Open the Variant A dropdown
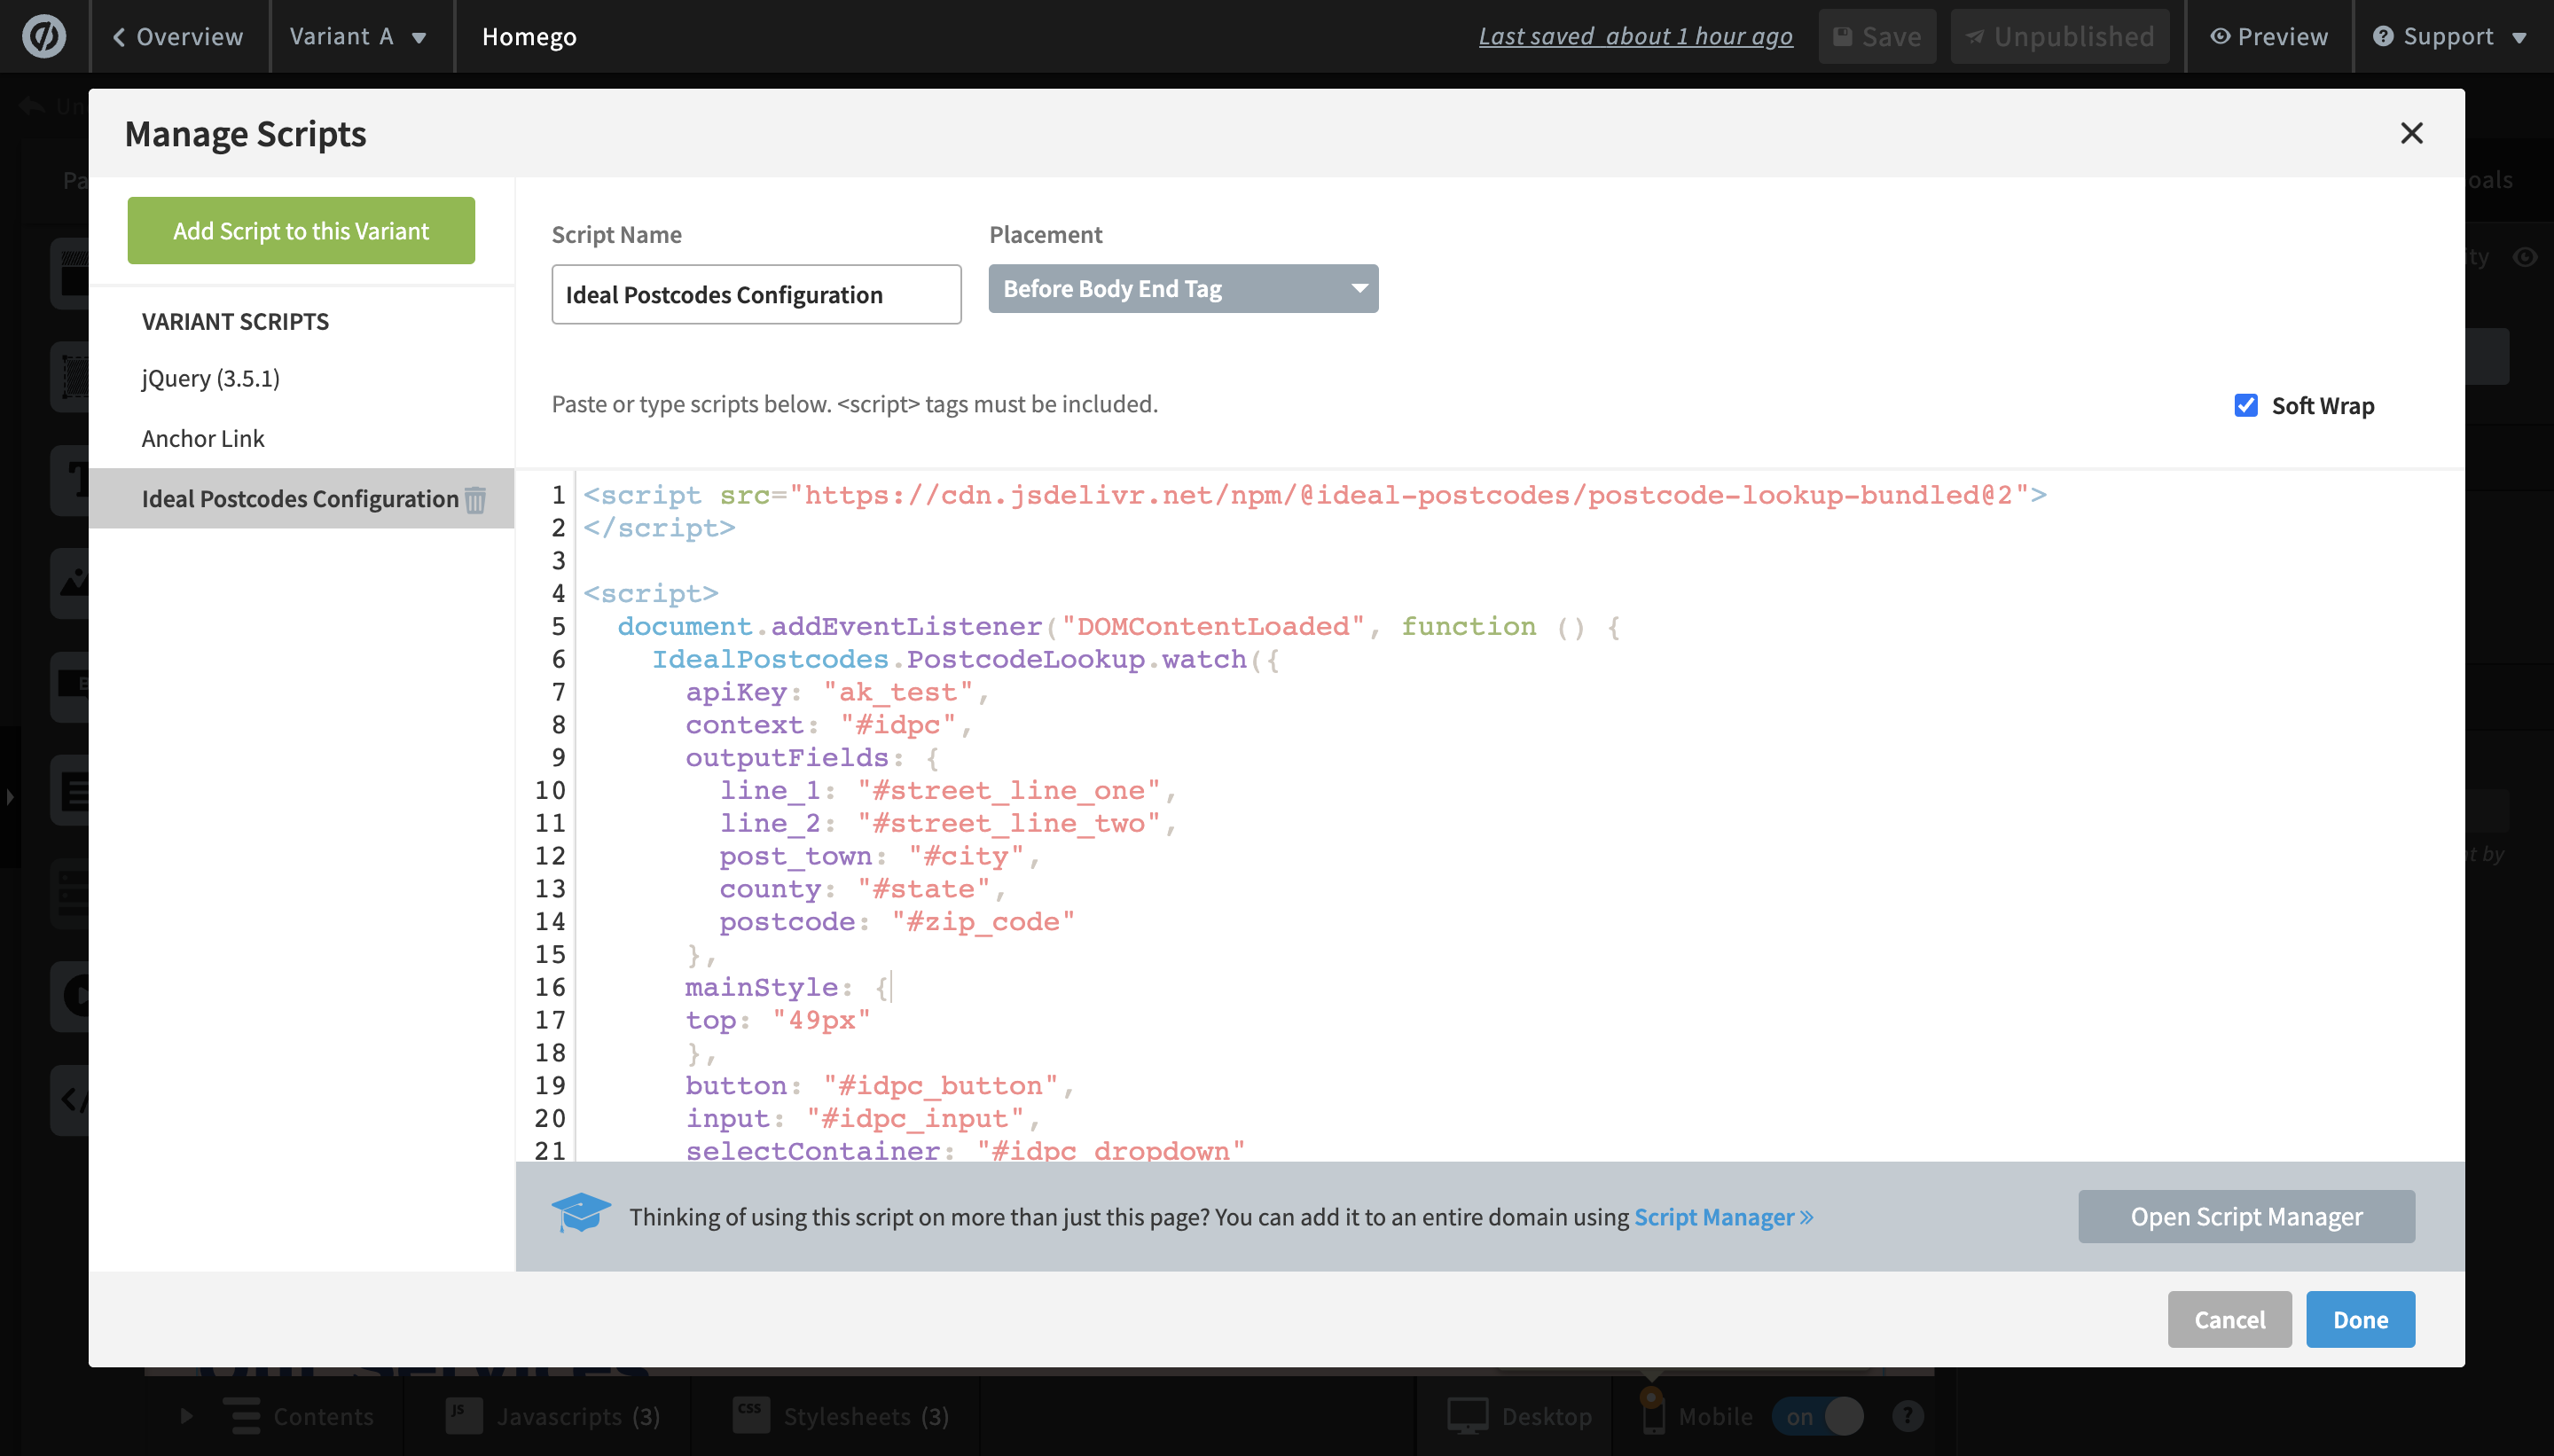The width and height of the screenshot is (2554, 1456). pos(359,36)
